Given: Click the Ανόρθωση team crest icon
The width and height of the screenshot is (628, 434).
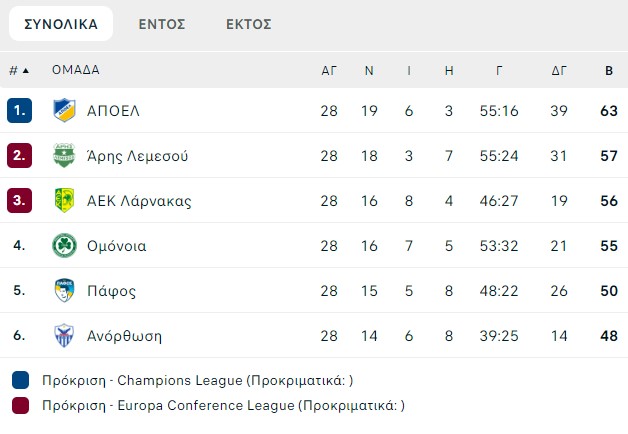Looking at the screenshot, I should tap(64, 336).
